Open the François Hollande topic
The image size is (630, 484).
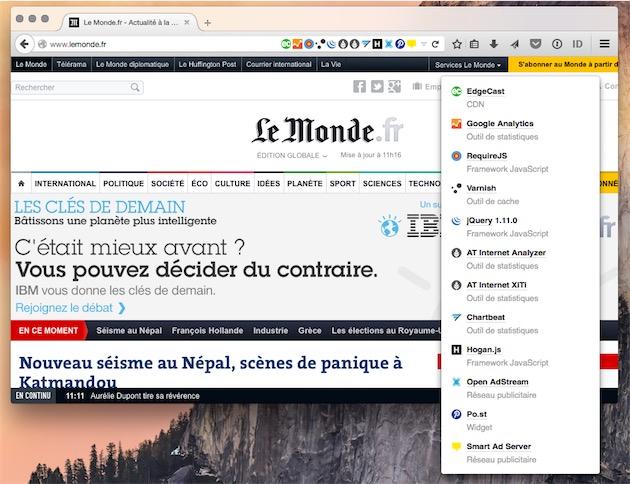pyautogui.click(x=207, y=331)
